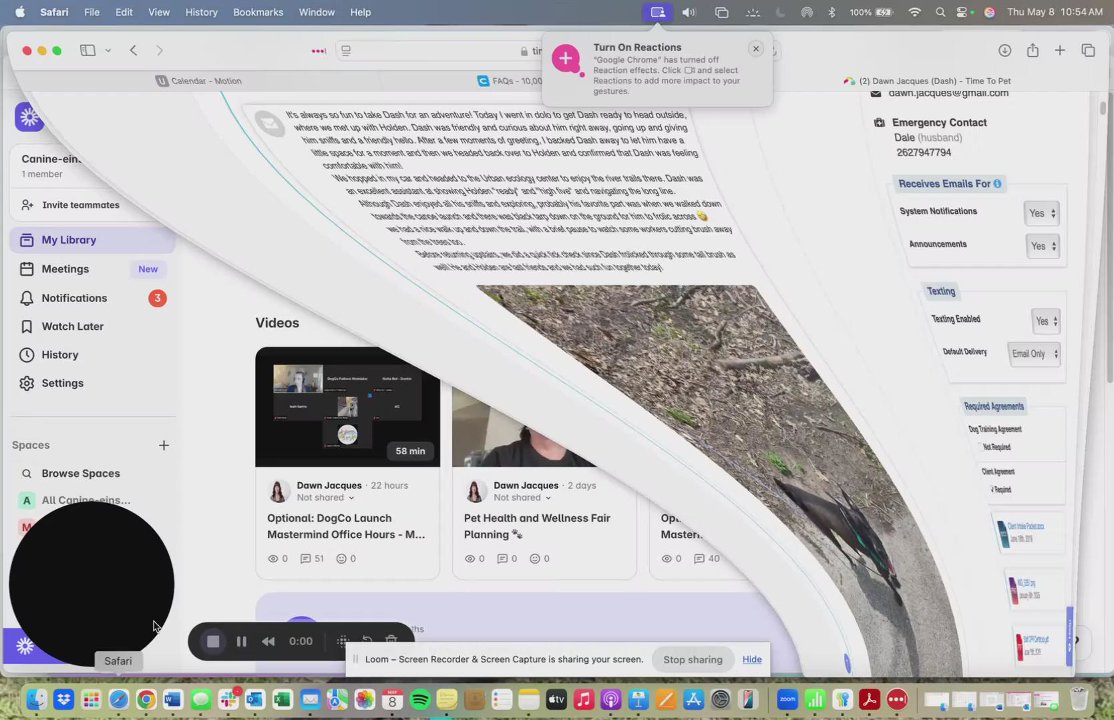Open a new Safari tab
Image resolution: width=1114 pixels, height=720 pixels.
click(1059, 50)
